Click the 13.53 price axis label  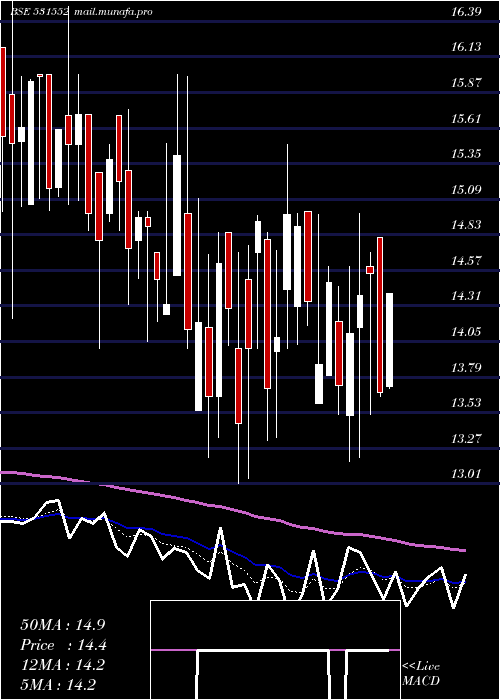tap(466, 403)
